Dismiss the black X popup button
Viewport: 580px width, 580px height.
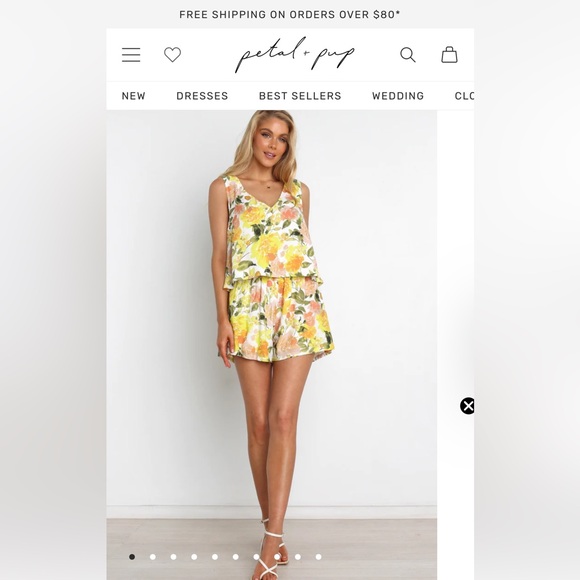point(467,406)
